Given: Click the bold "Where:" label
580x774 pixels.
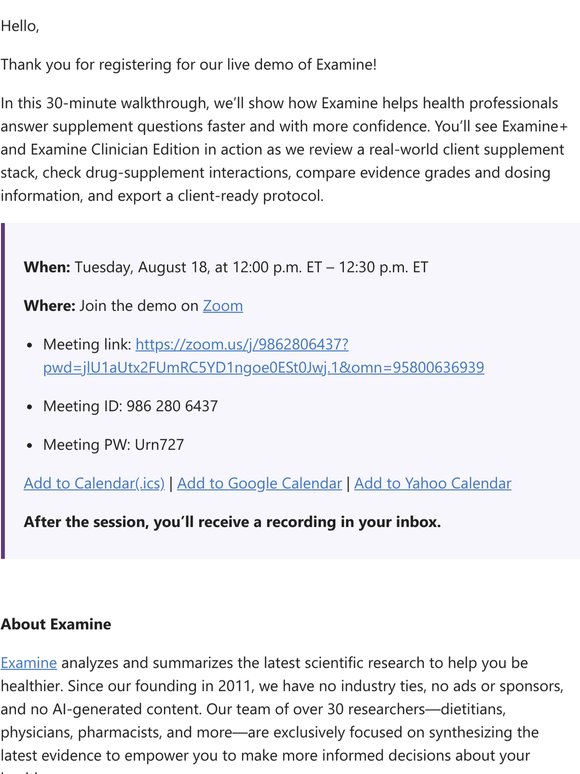Looking at the screenshot, I should pyautogui.click(x=49, y=306).
